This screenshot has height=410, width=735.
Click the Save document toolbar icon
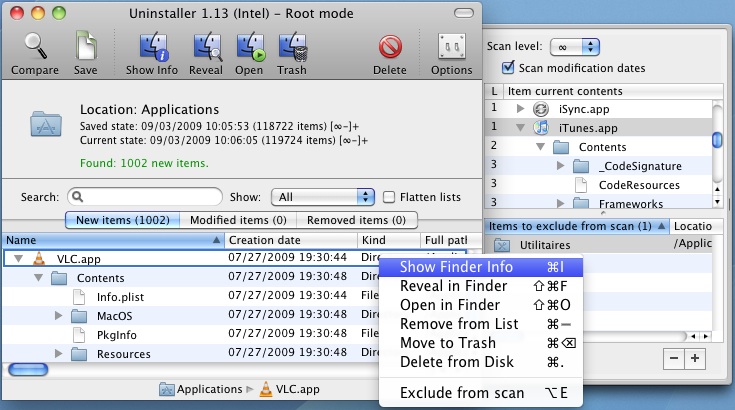[86, 45]
